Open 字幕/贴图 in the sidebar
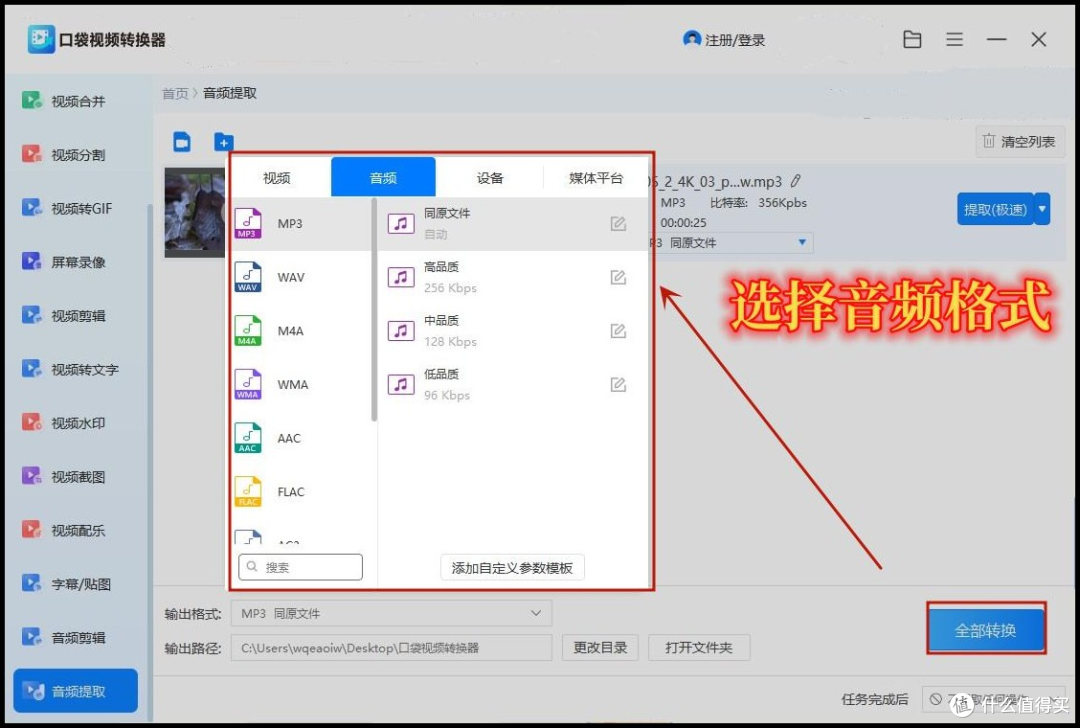The height and width of the screenshot is (728, 1080). (x=66, y=584)
